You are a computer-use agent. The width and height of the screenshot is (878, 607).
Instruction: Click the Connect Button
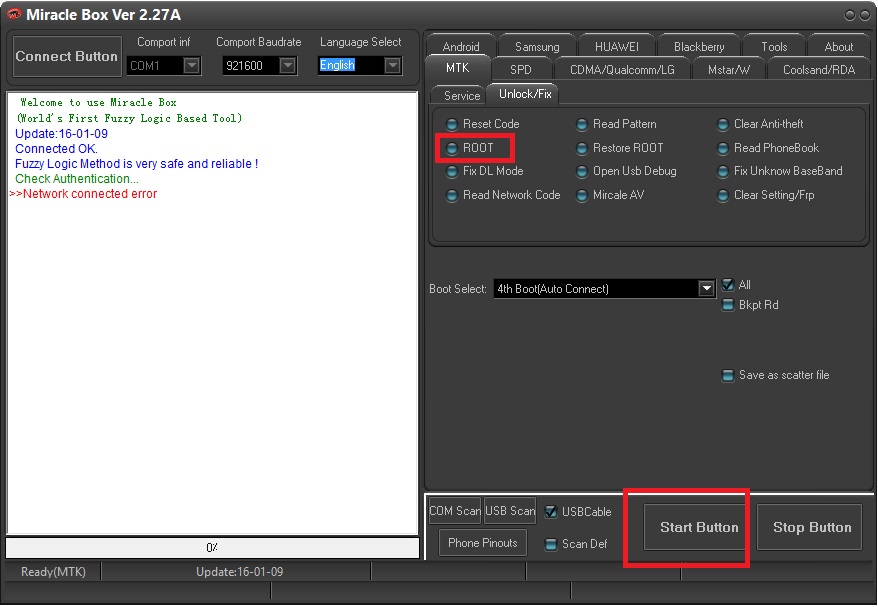[x=67, y=57]
